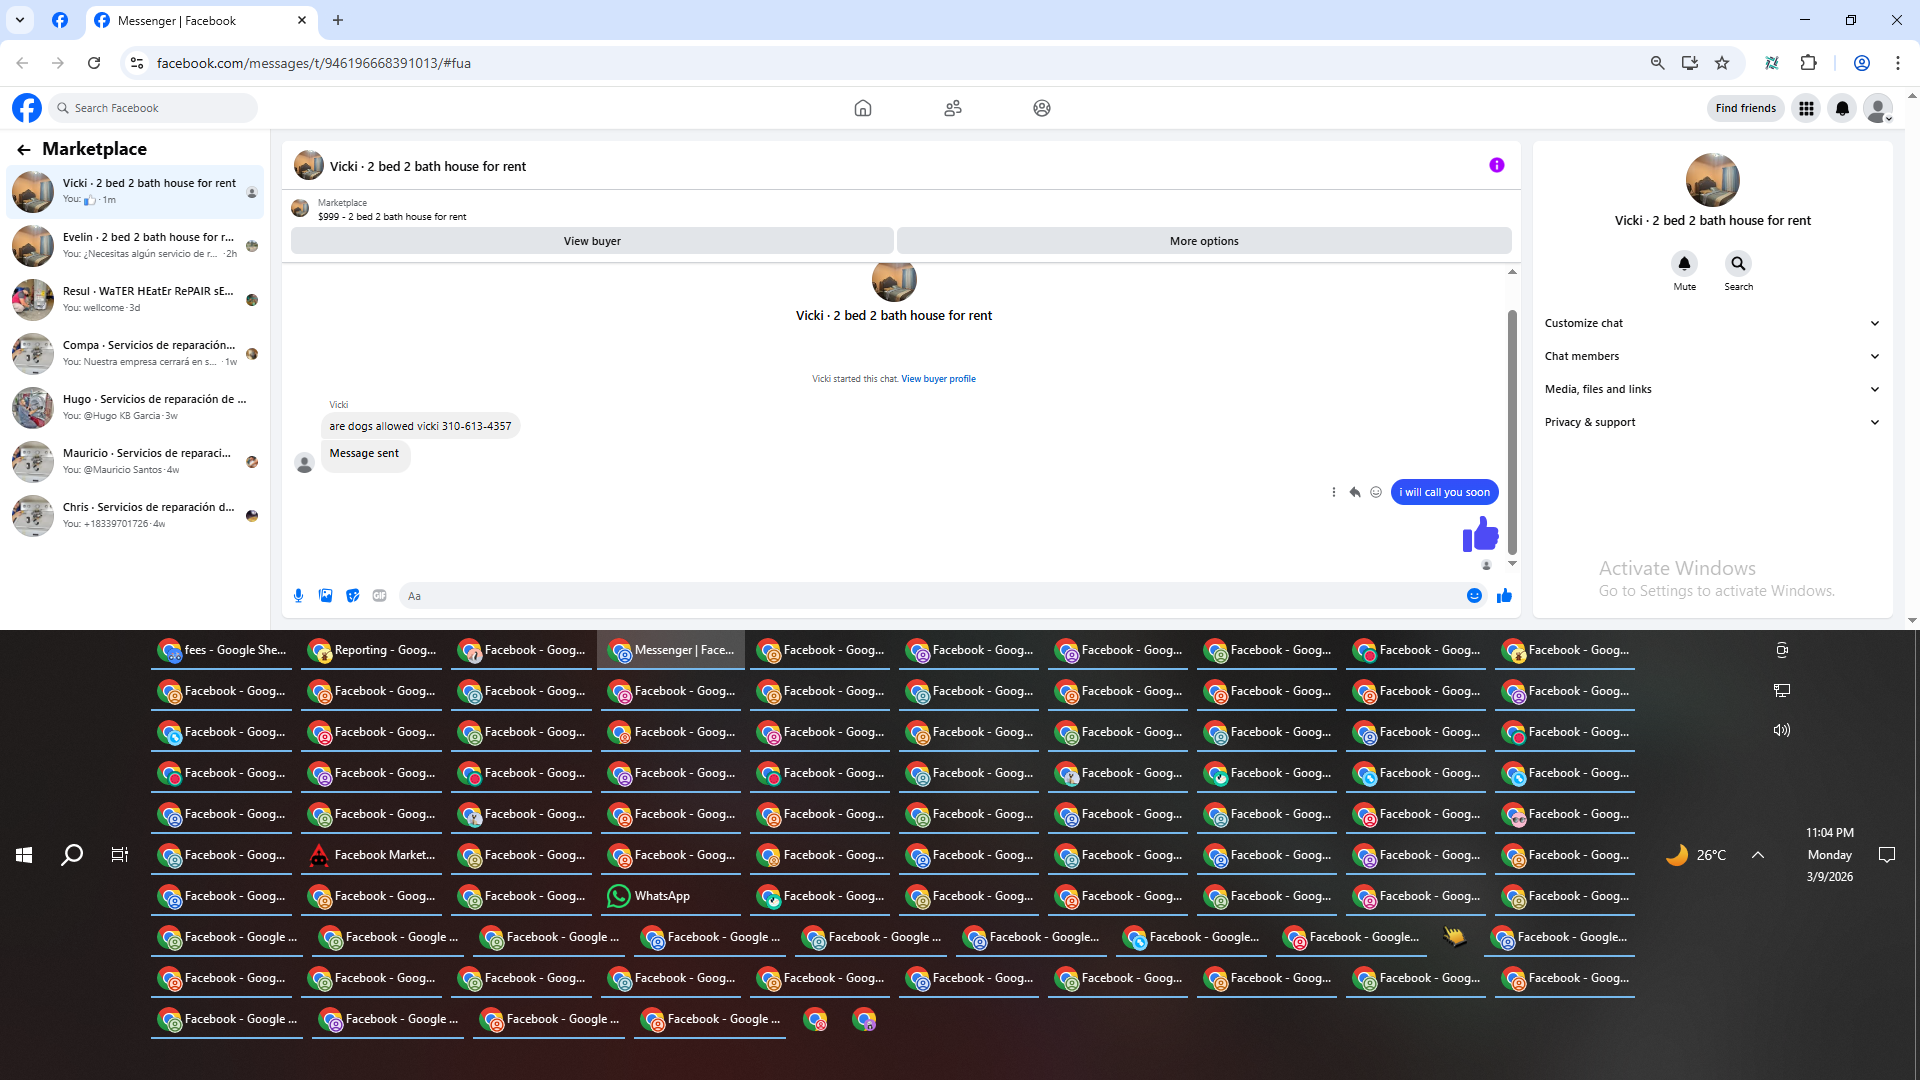
Task: Open the View buyer profile link
Action: (x=938, y=379)
